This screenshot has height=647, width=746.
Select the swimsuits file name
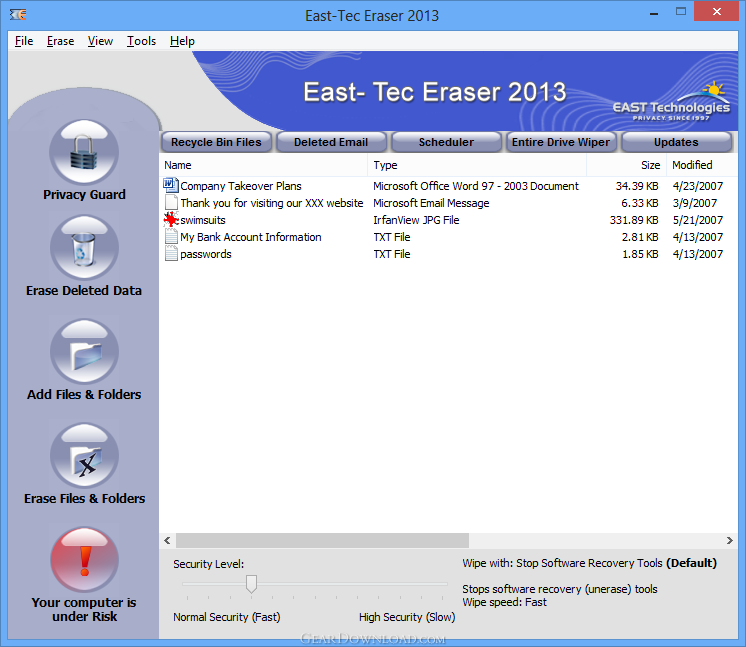[203, 220]
